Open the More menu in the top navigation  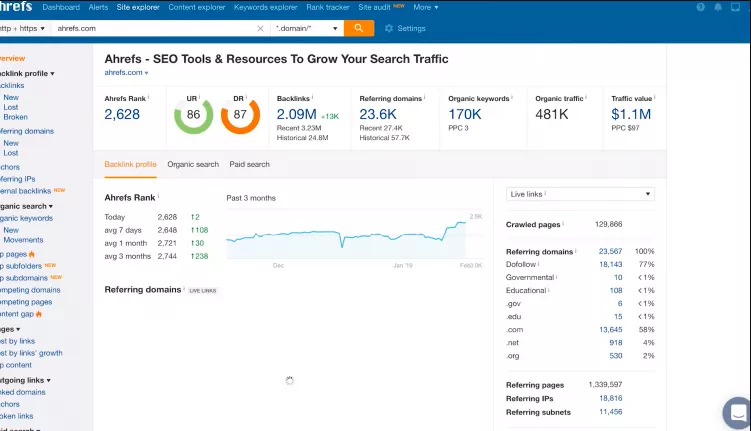[426, 7]
